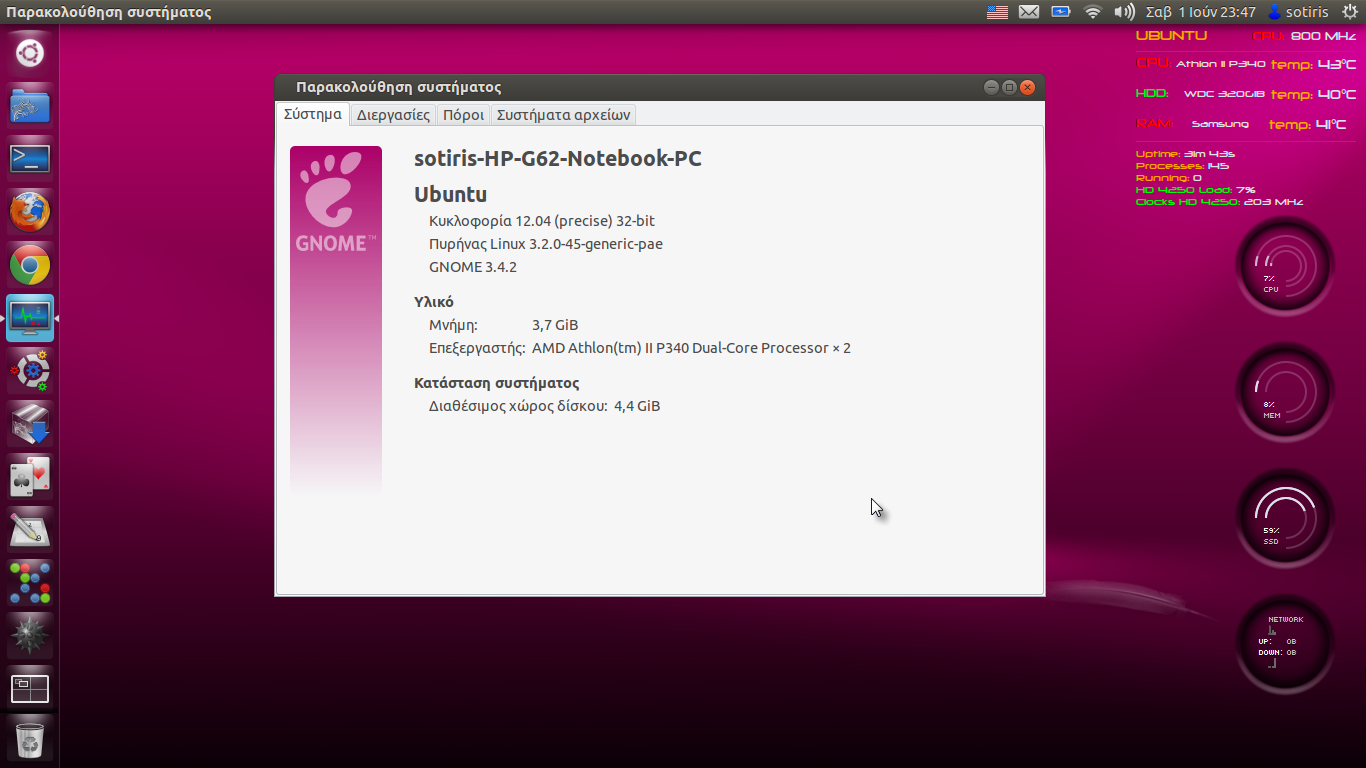1366x768 pixels.
Task: Open the sotiris user account menu
Action: (1298, 12)
